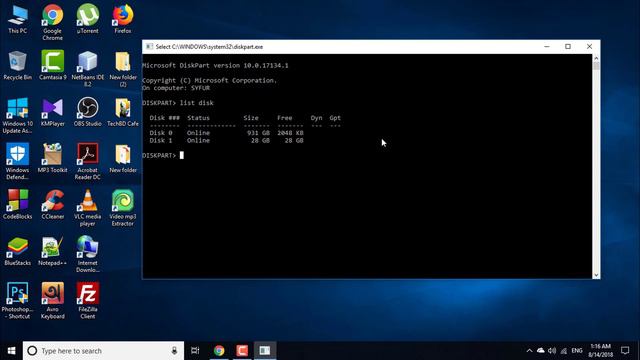
Task: Open uTorrent desktop shortcut
Action: (88, 19)
